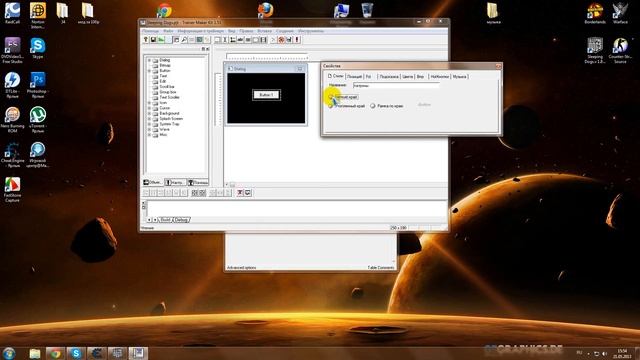Image resolution: width=640 pixels, height=360 pixels.
Task: Expand the Button tree node
Action: tap(149, 71)
